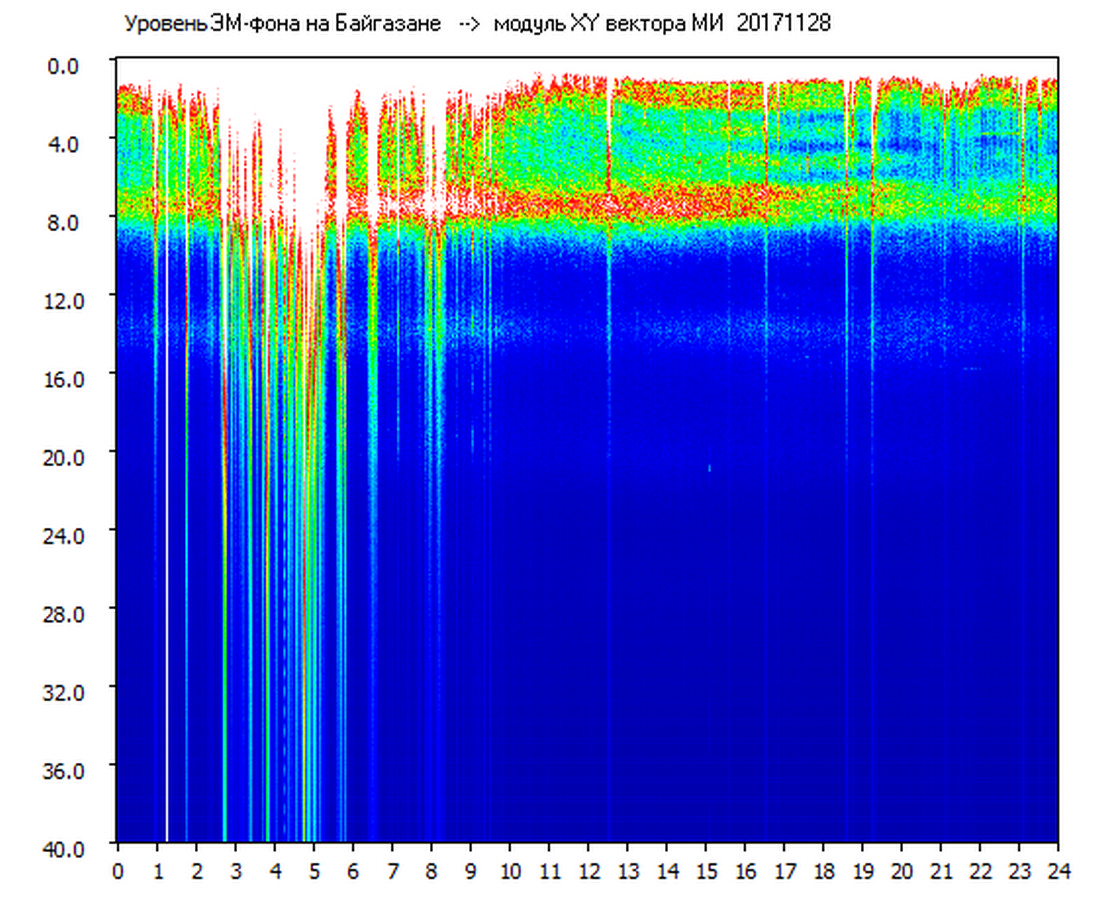Image resolution: width=1096 pixels, height=900 pixels.
Task: Select hour 5 on the time axis
Action: click(314, 871)
